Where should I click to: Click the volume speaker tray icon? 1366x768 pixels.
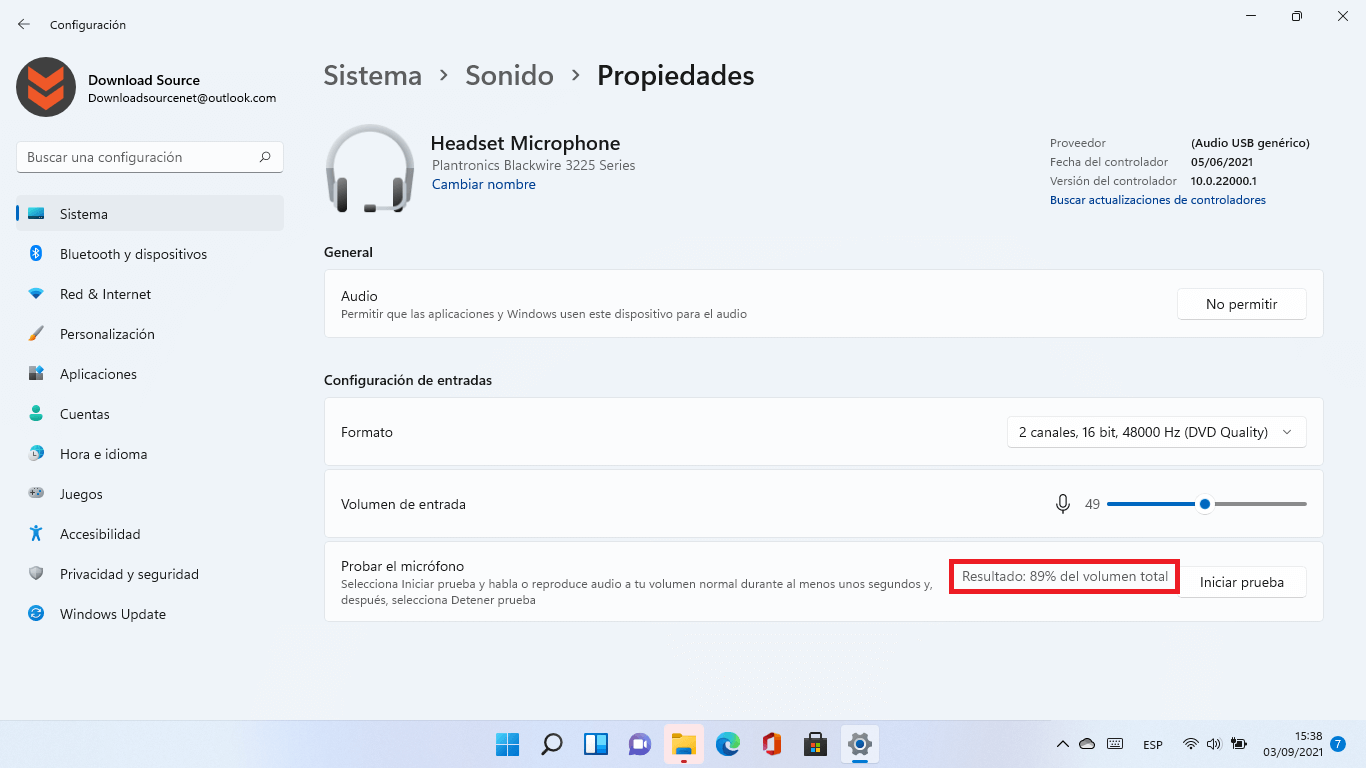[x=1214, y=744]
